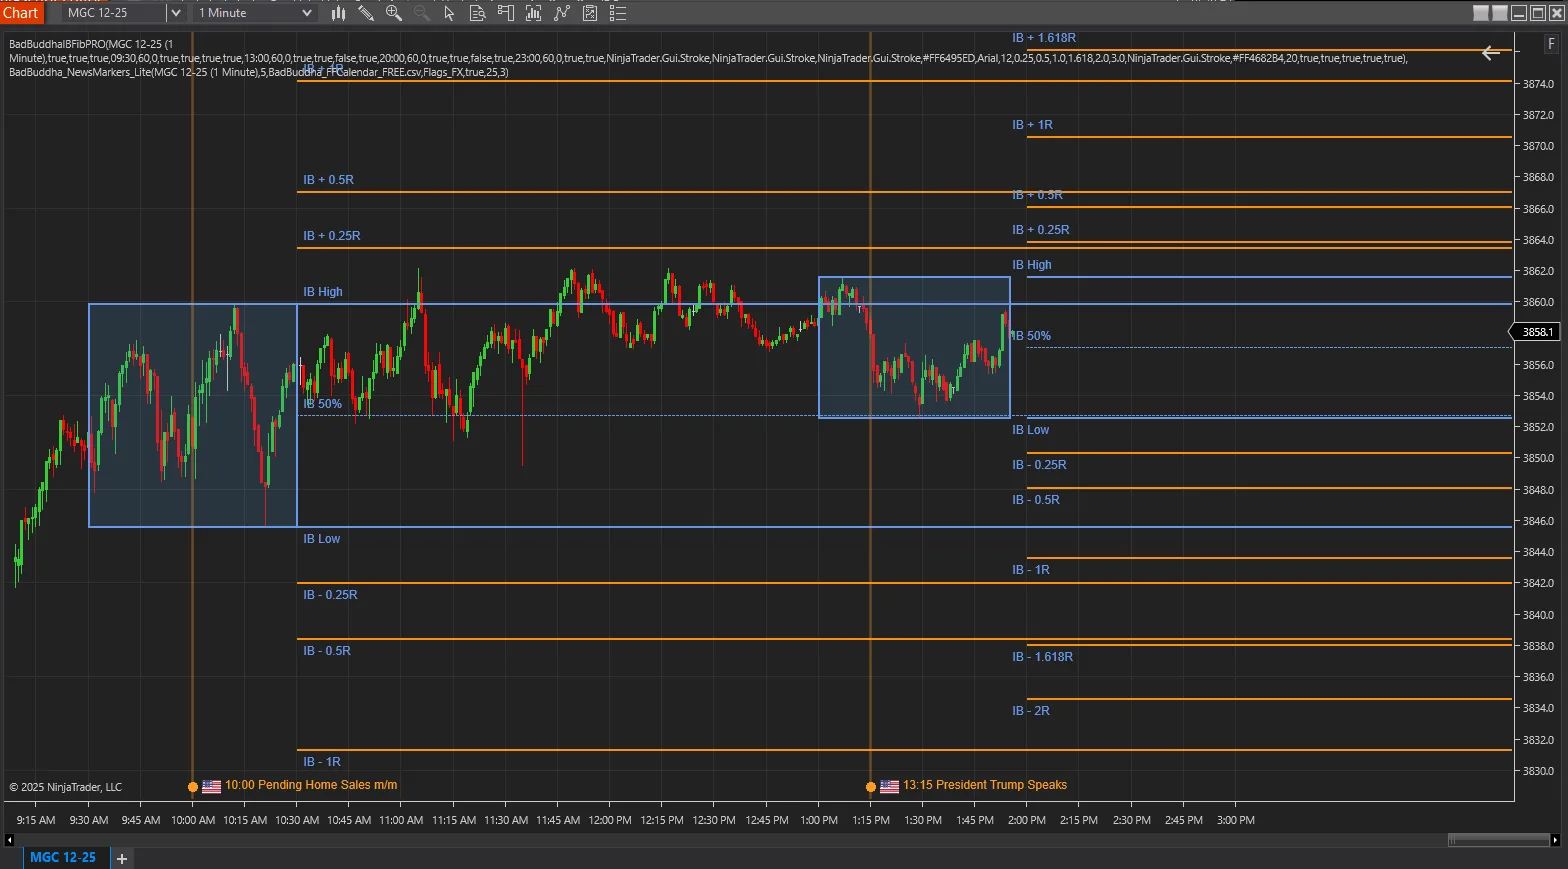Select the Chart title tab
Image resolution: width=1568 pixels, height=869 pixels.
[x=20, y=13]
